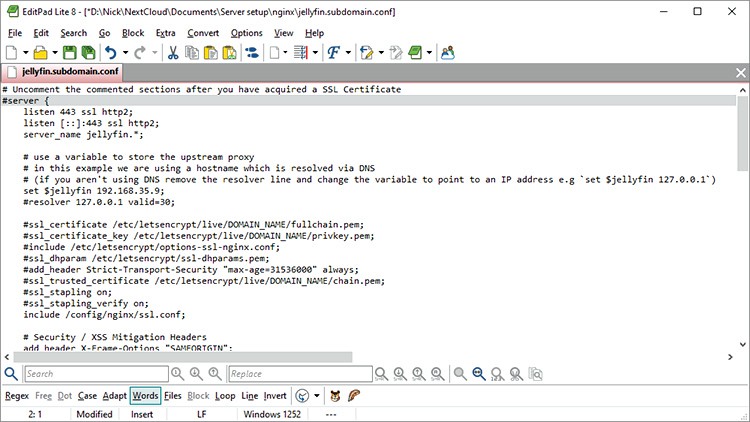Screen dimensions: 750x422
Task: Disable the Words whole-word option
Action: click(x=145, y=396)
